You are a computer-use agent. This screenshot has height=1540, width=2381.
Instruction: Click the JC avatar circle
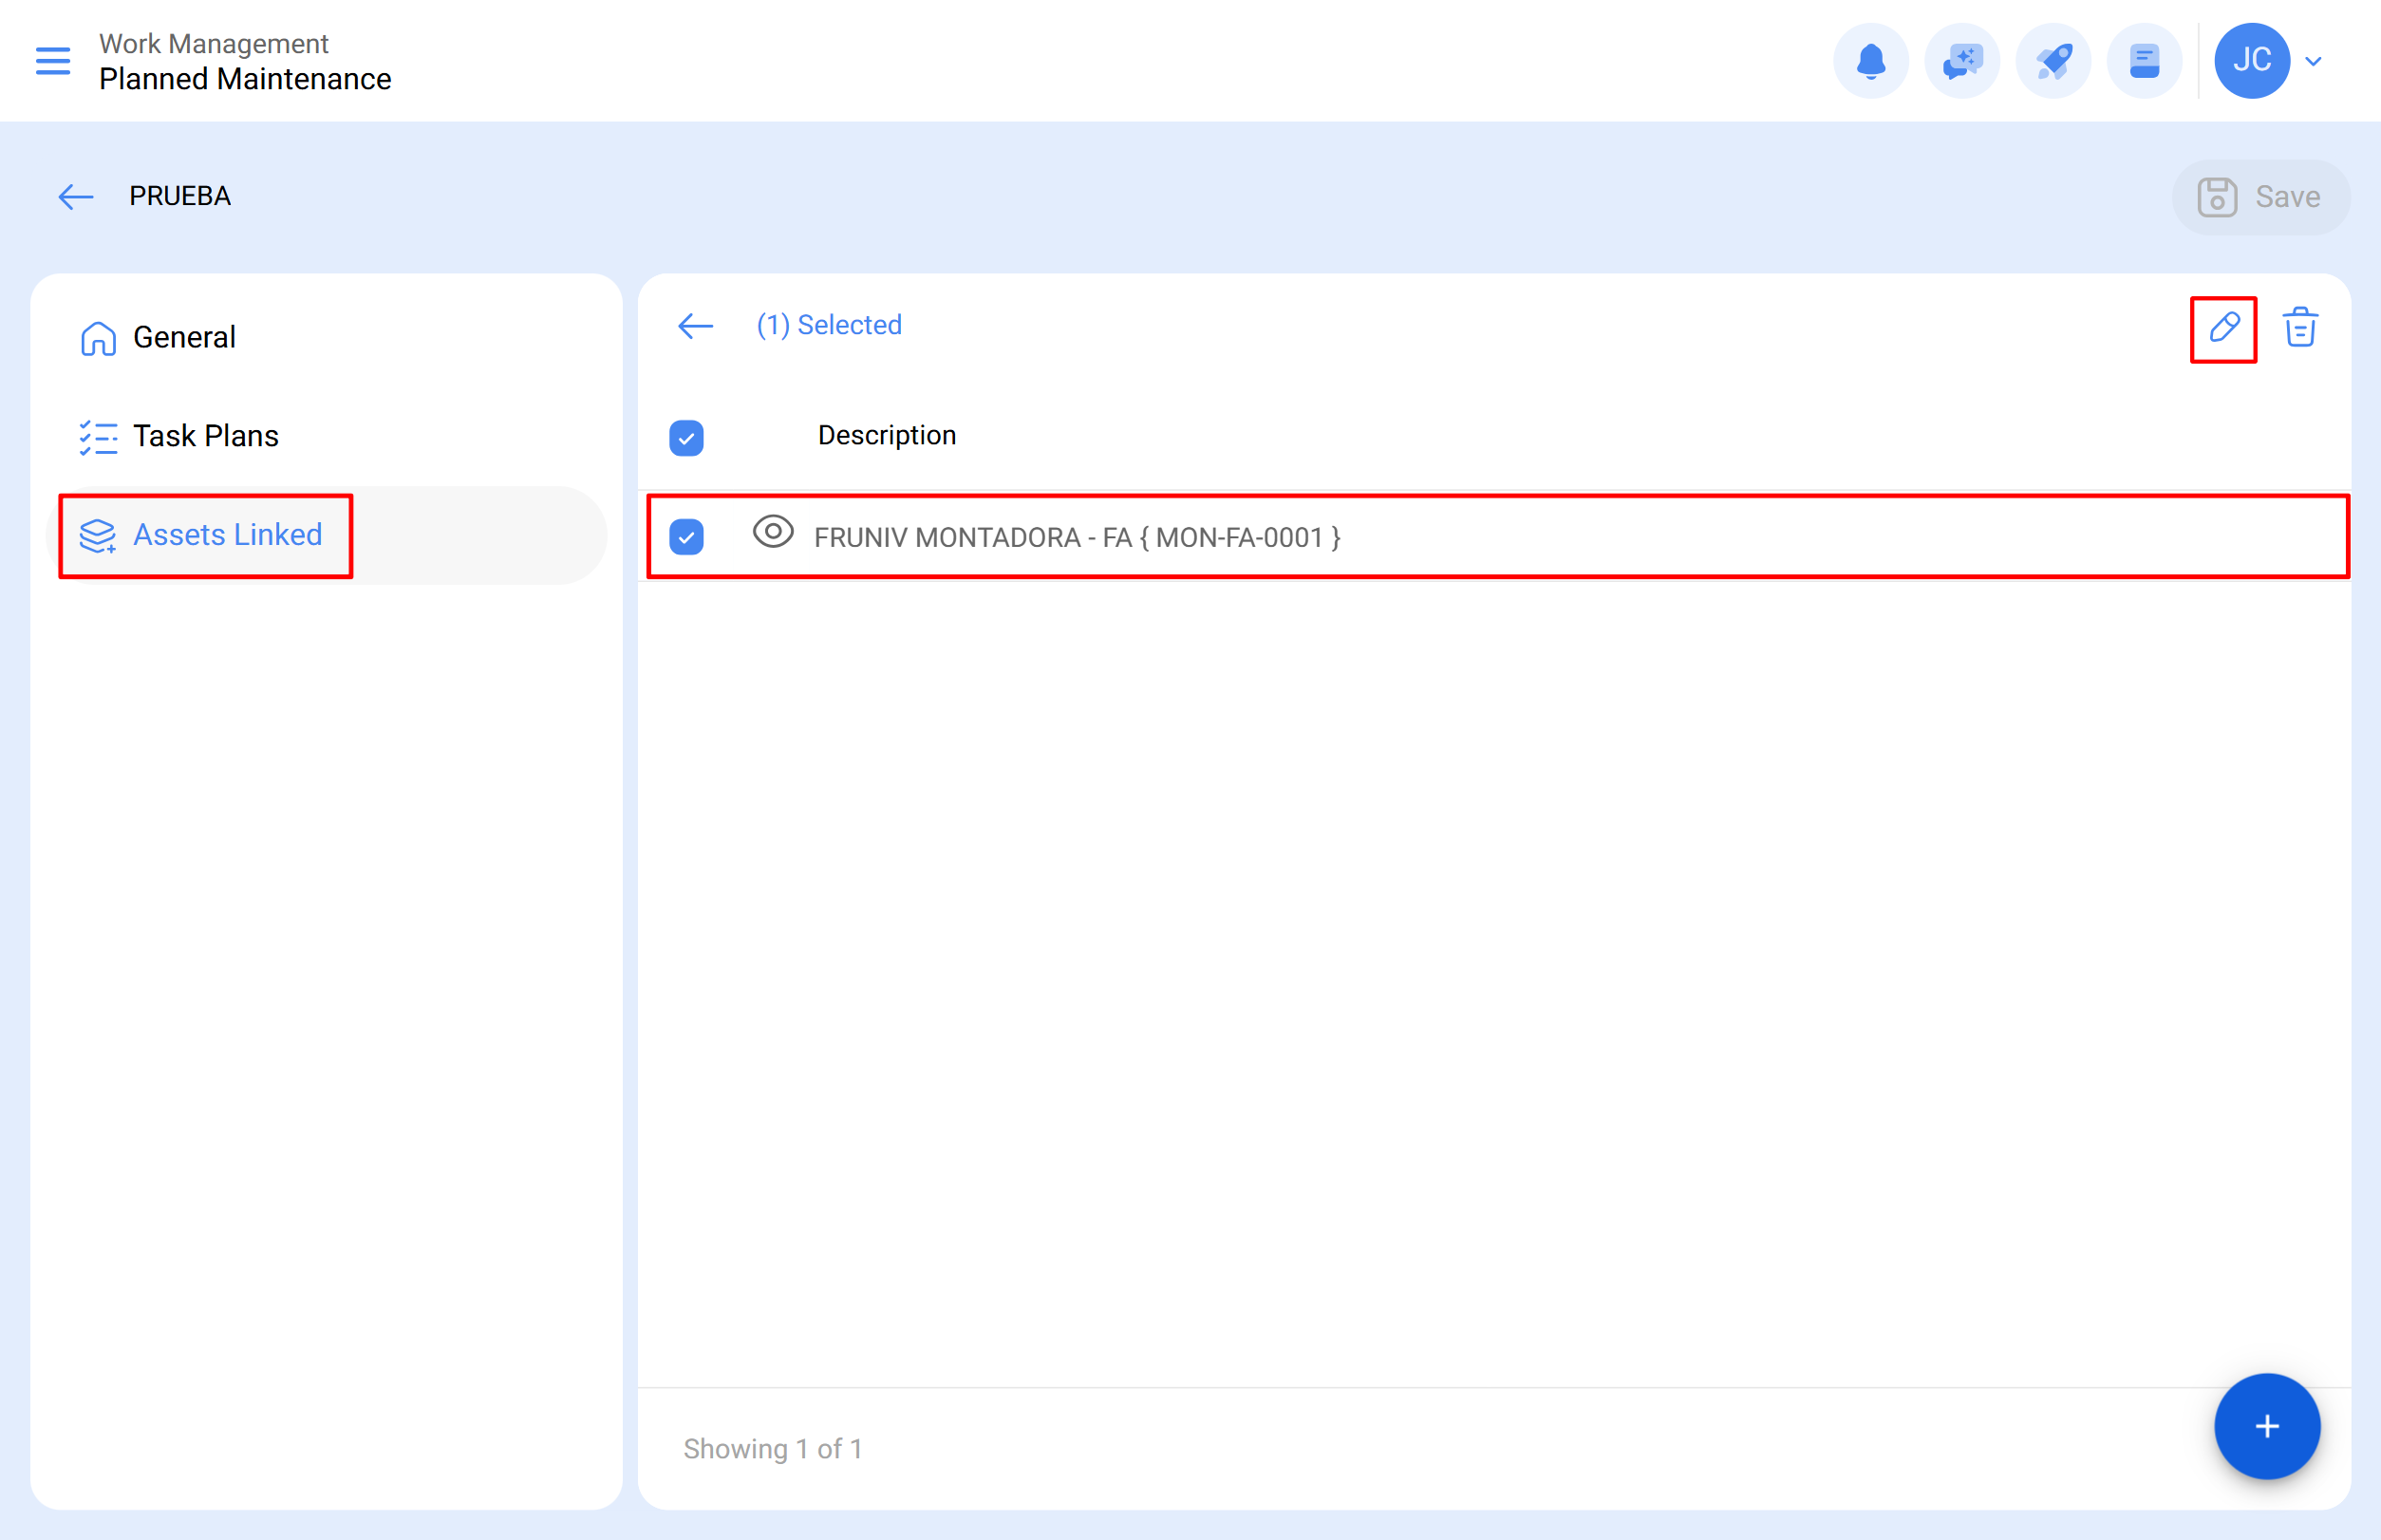pos(2252,60)
